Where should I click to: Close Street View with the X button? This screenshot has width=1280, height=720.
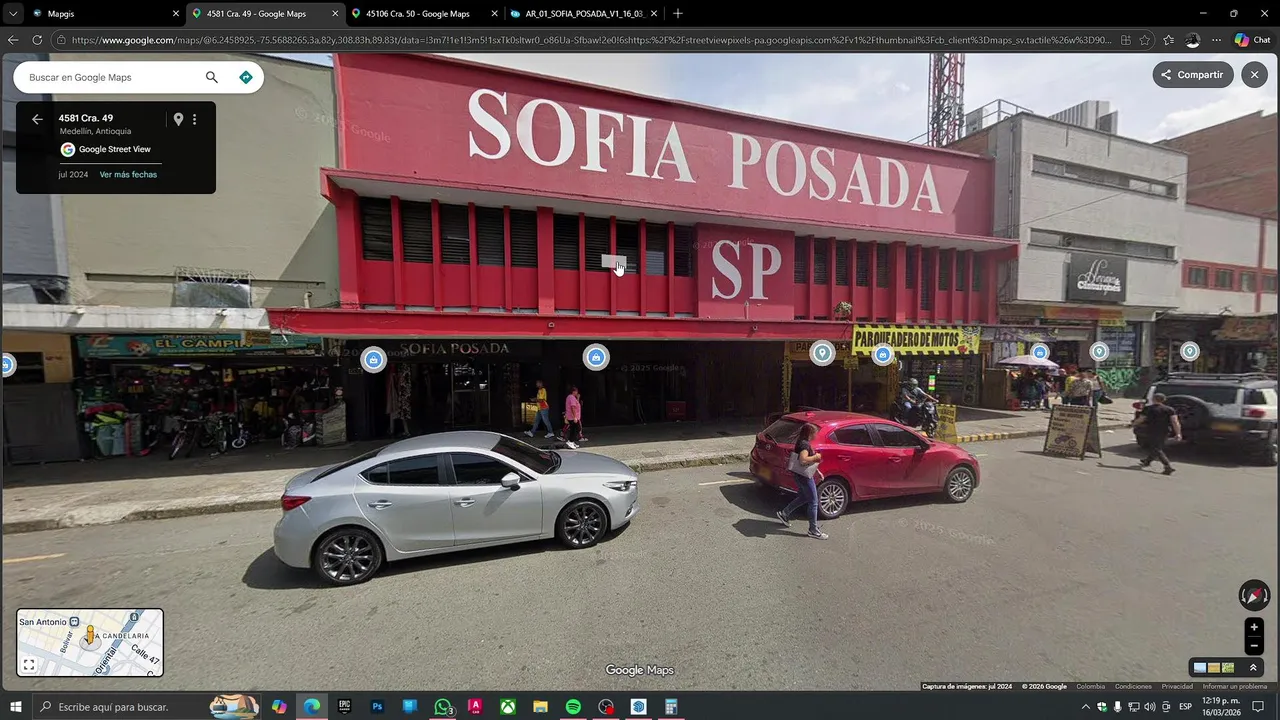(1254, 75)
